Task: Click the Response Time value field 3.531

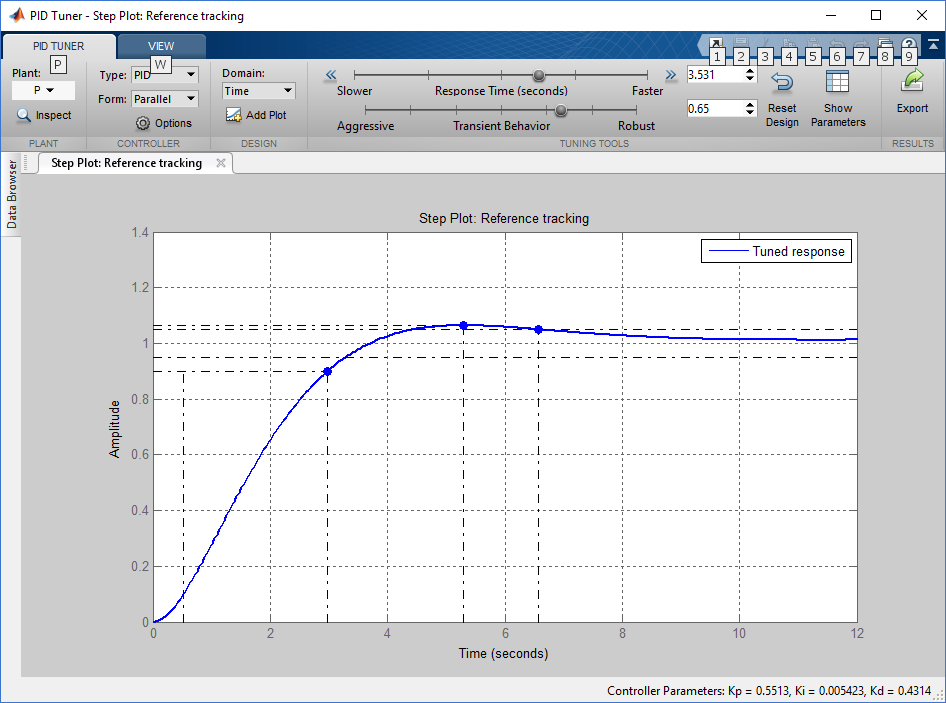Action: 714,75
